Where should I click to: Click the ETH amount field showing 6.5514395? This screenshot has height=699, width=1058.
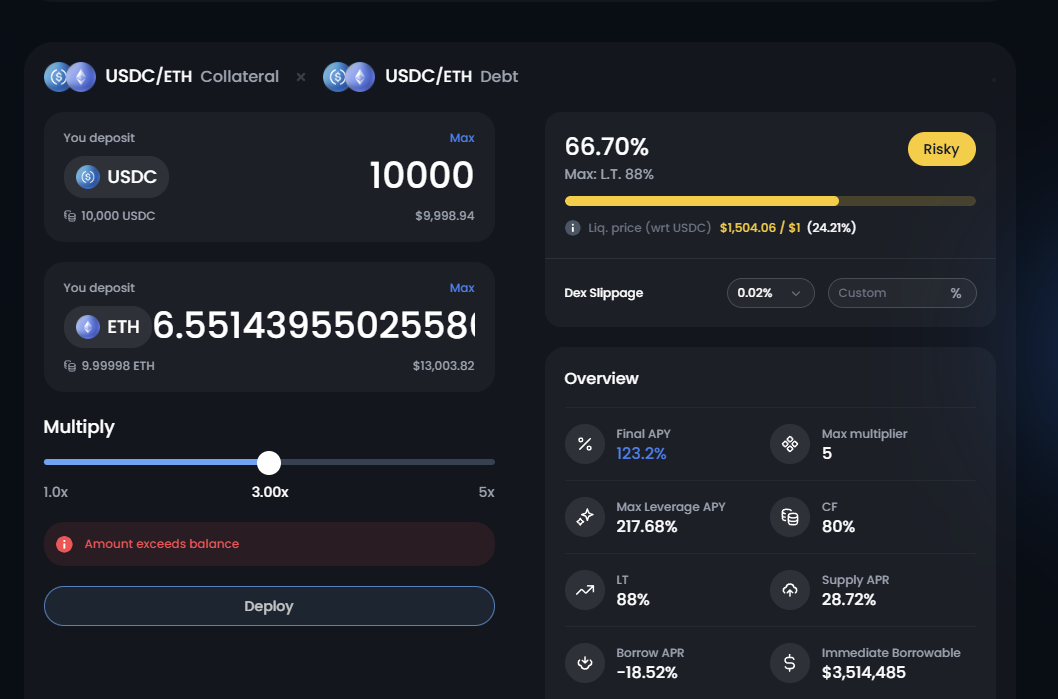[x=314, y=326]
